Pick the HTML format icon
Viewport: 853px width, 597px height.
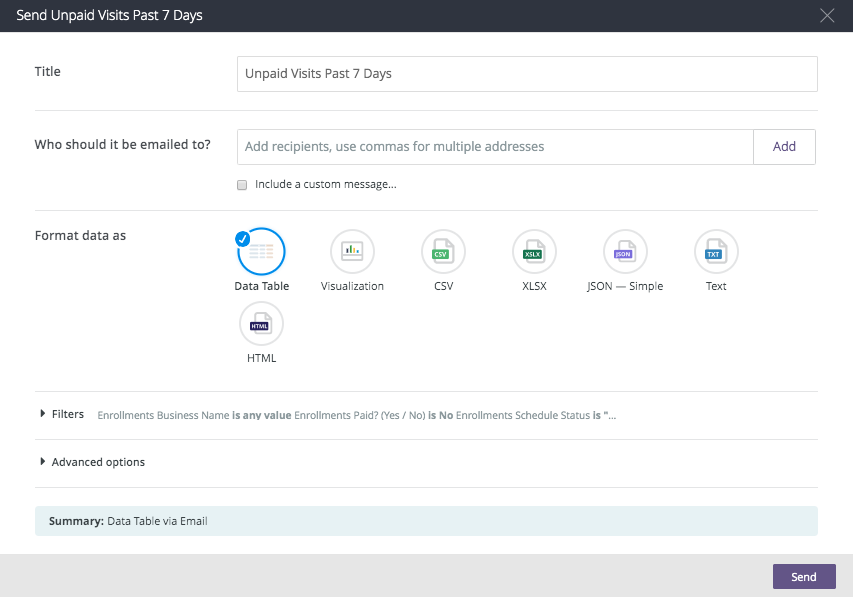click(261, 324)
